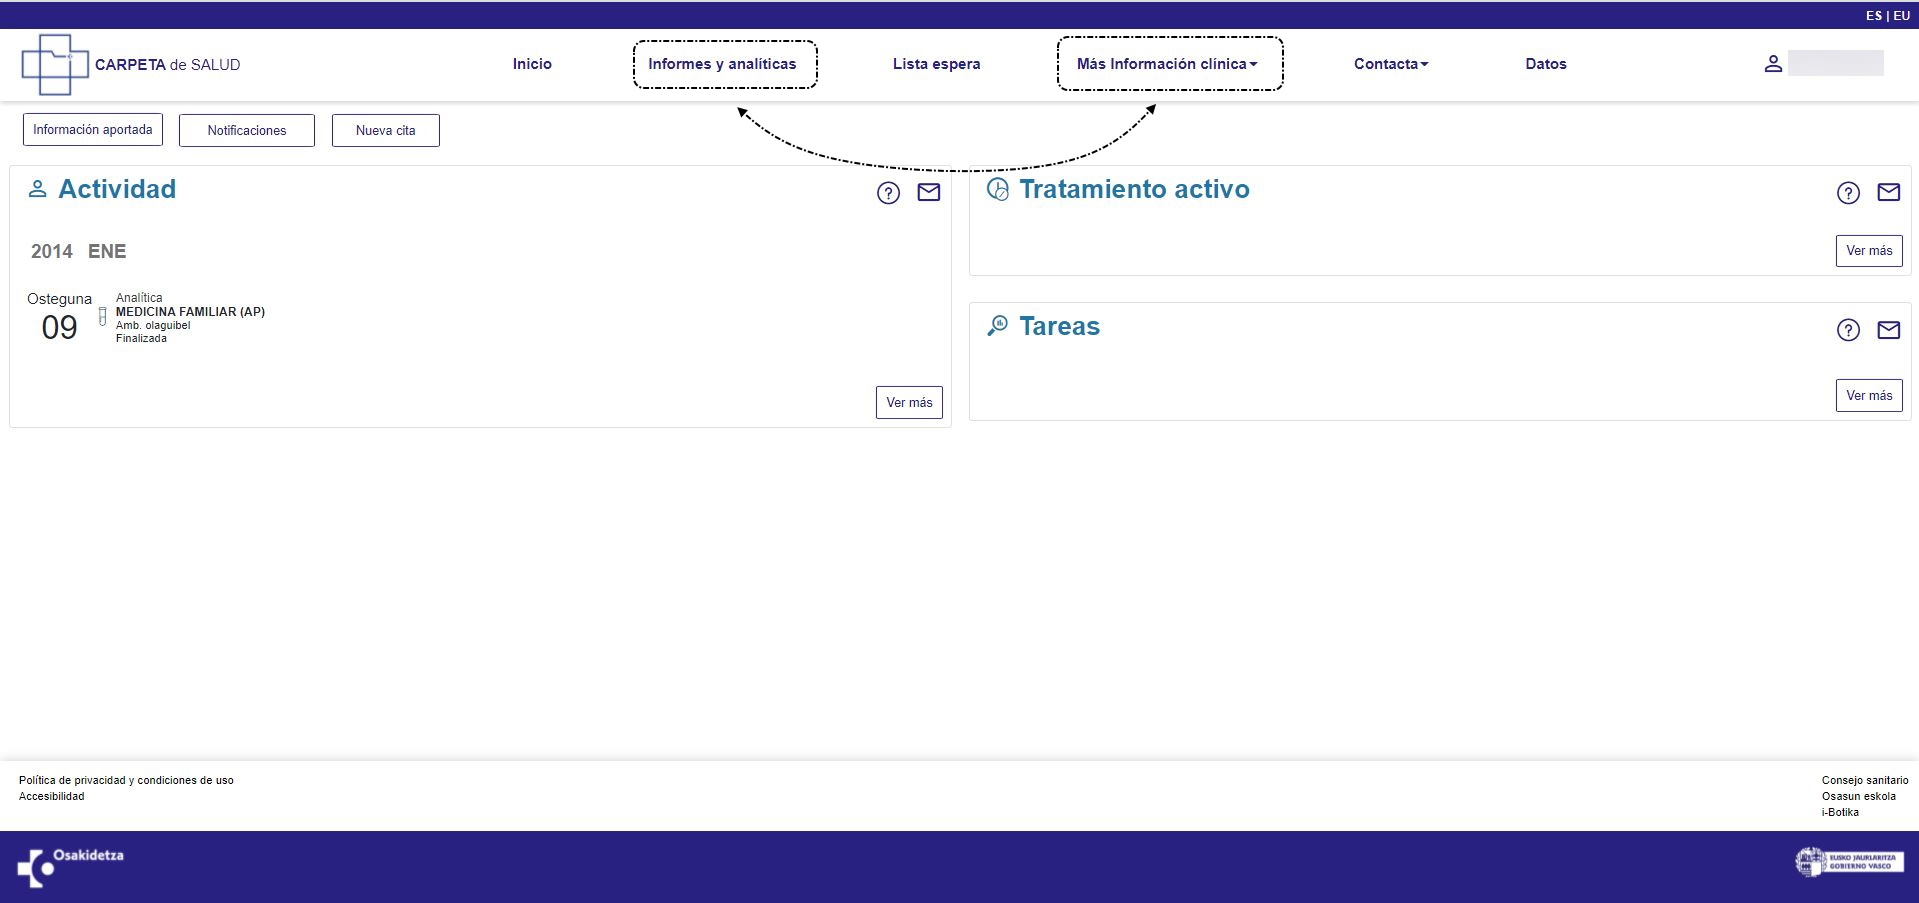Open help for Actividad section
This screenshot has width=1919, height=903.
[888, 193]
